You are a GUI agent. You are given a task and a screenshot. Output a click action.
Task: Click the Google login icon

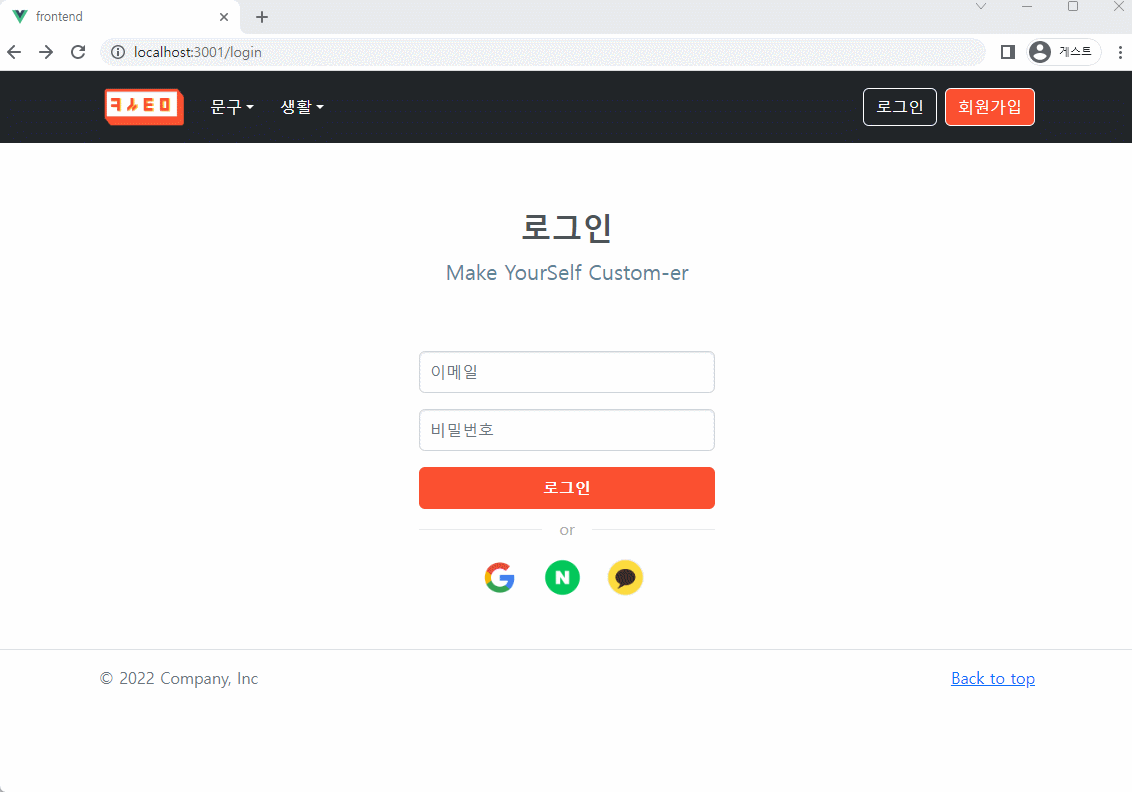coord(500,578)
